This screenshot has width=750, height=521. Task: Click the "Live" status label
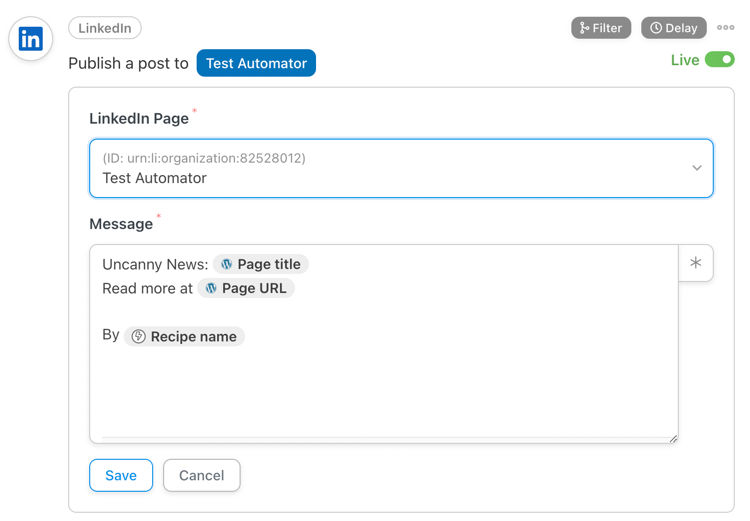click(x=685, y=60)
